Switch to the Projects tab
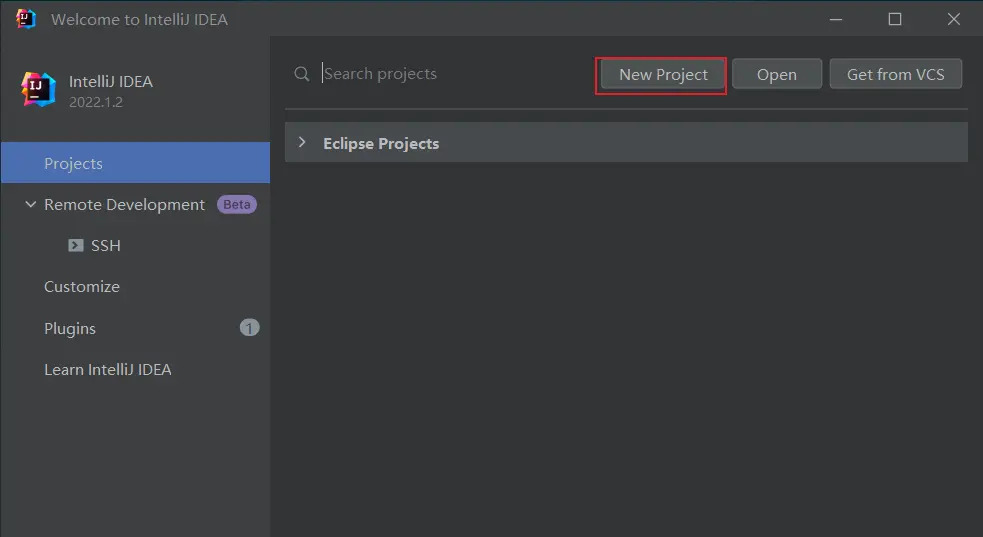983x537 pixels. pos(73,163)
